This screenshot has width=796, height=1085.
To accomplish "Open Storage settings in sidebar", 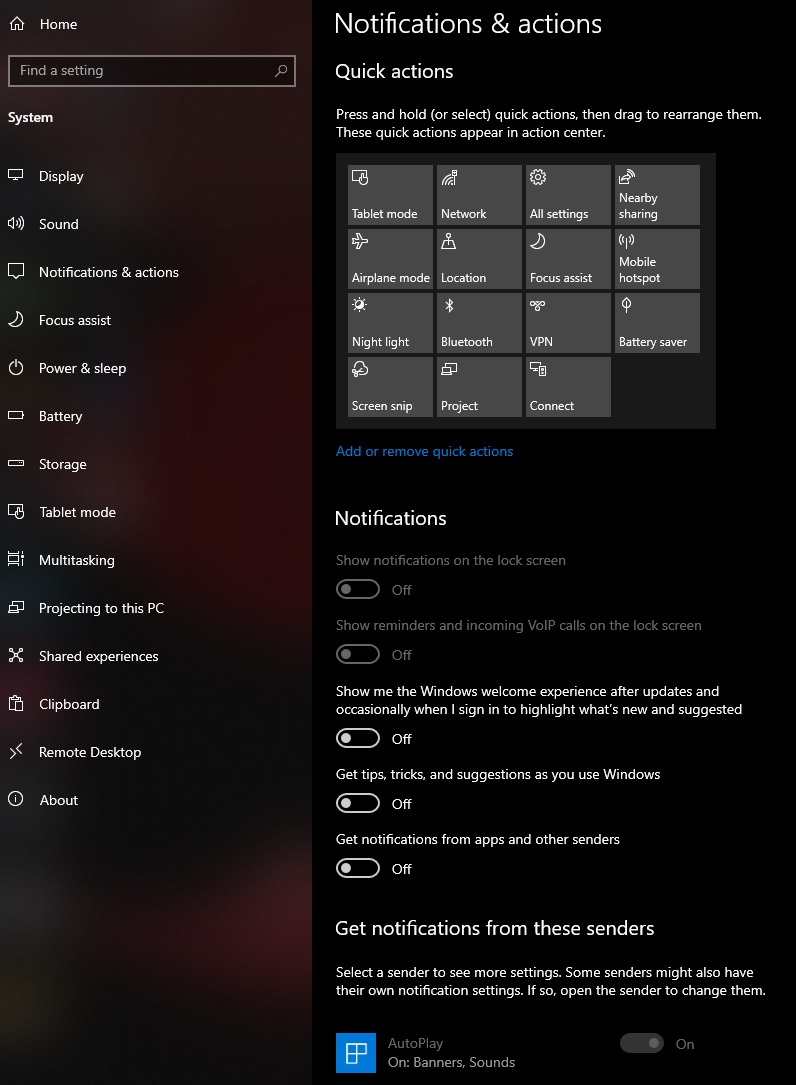I will (x=156, y=464).
